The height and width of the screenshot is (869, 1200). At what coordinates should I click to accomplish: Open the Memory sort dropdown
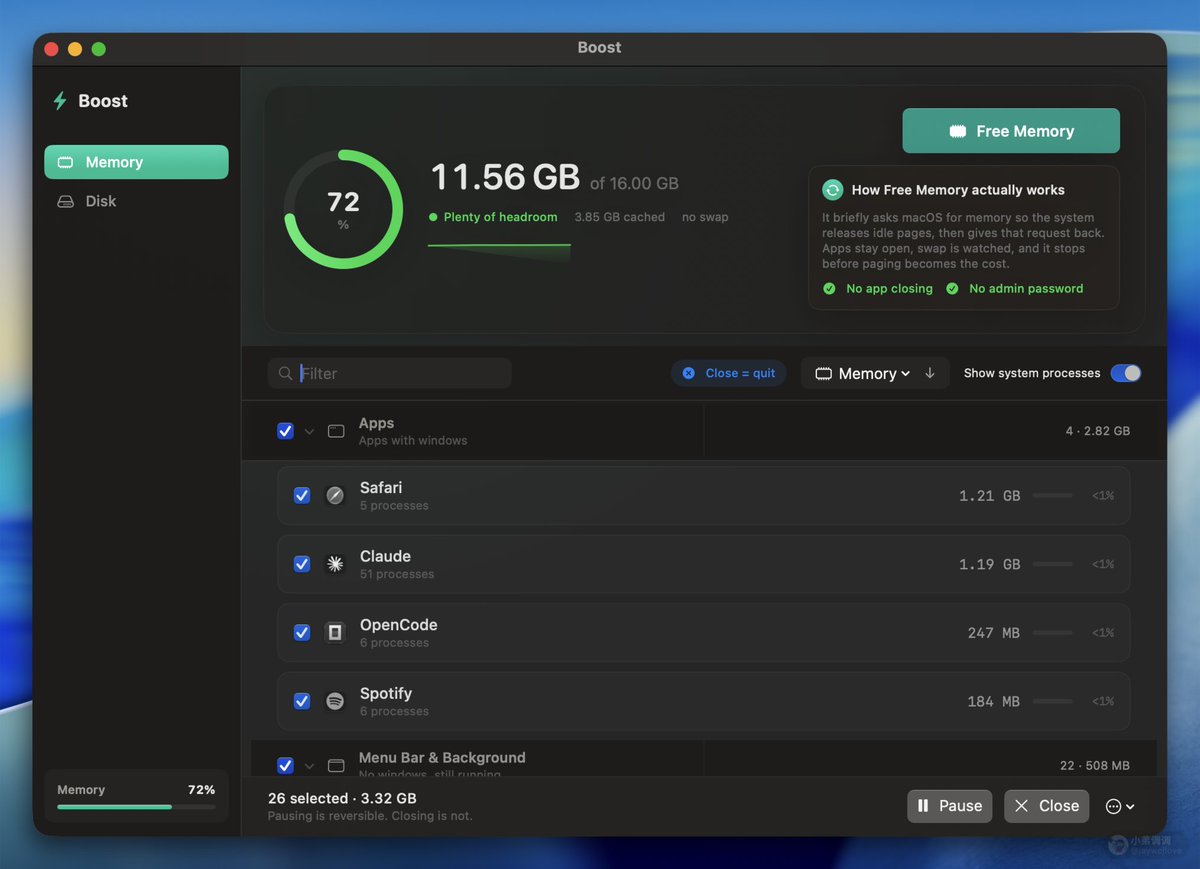863,373
